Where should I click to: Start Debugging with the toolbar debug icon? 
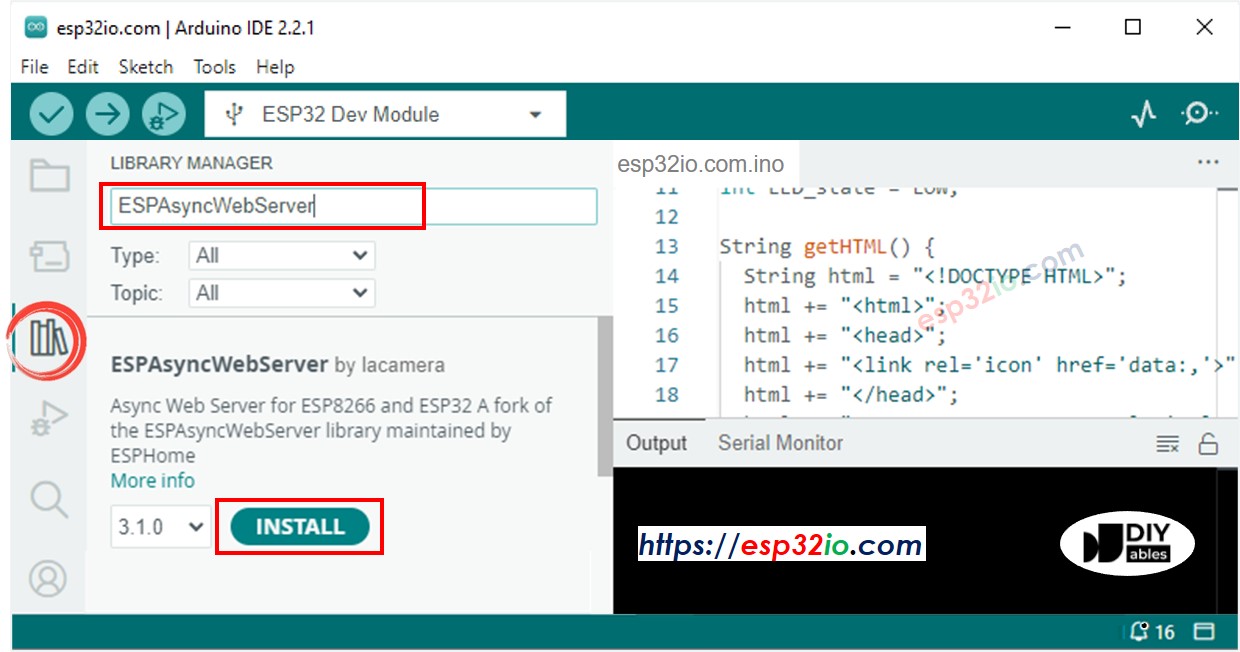click(163, 115)
